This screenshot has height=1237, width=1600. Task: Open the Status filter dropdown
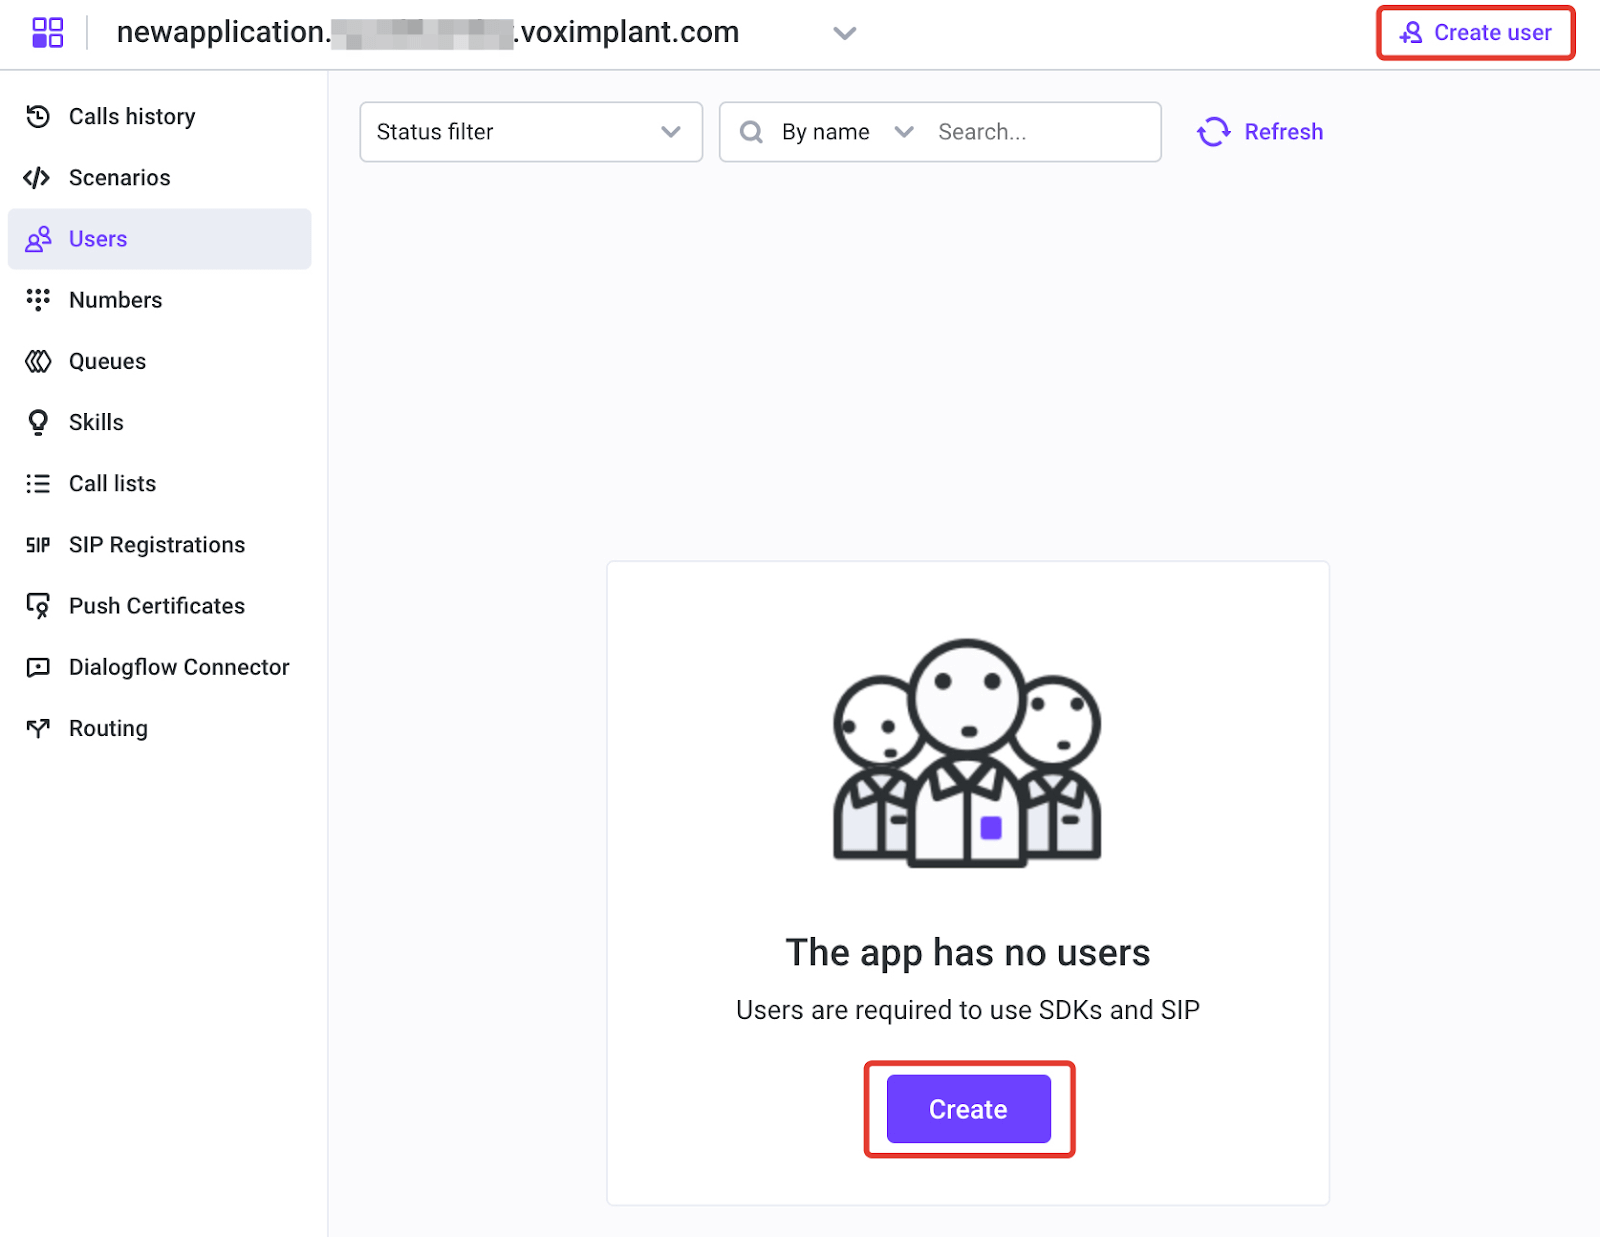click(530, 131)
